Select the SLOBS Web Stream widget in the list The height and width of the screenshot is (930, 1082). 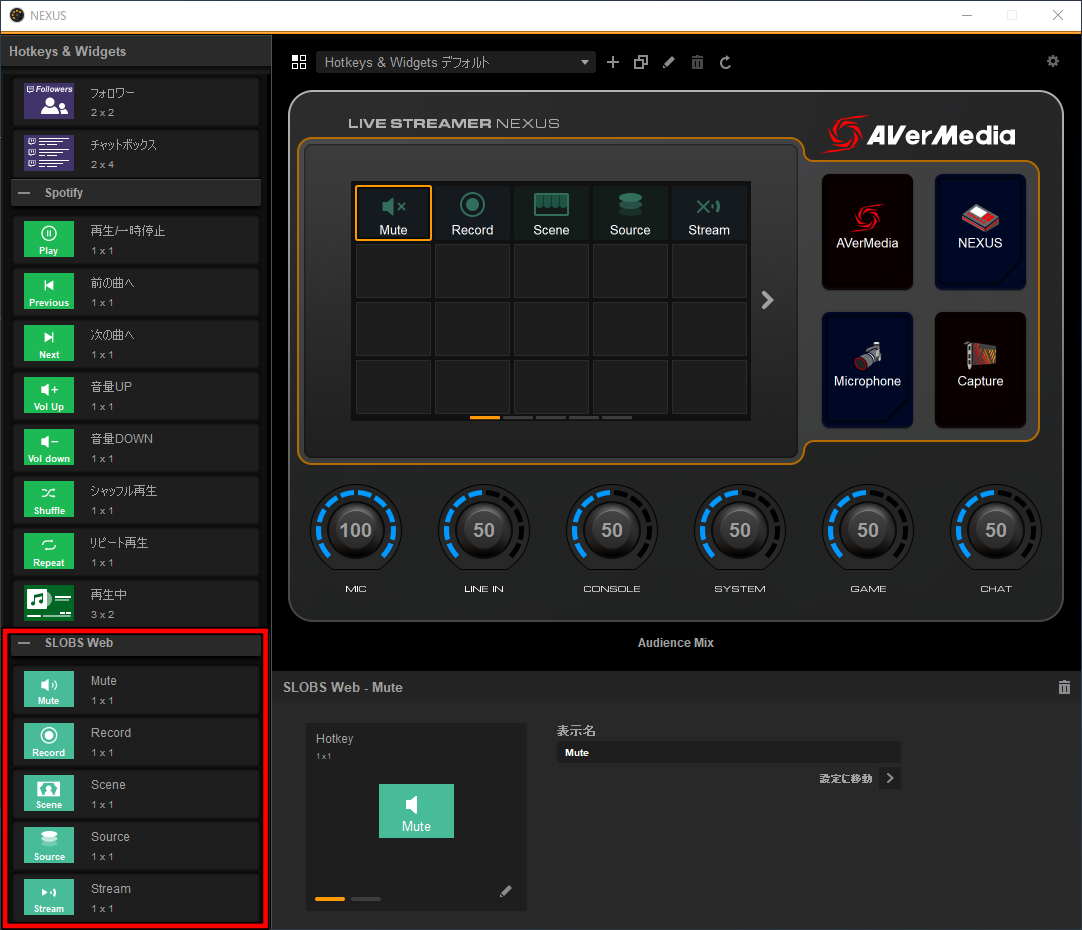point(136,898)
